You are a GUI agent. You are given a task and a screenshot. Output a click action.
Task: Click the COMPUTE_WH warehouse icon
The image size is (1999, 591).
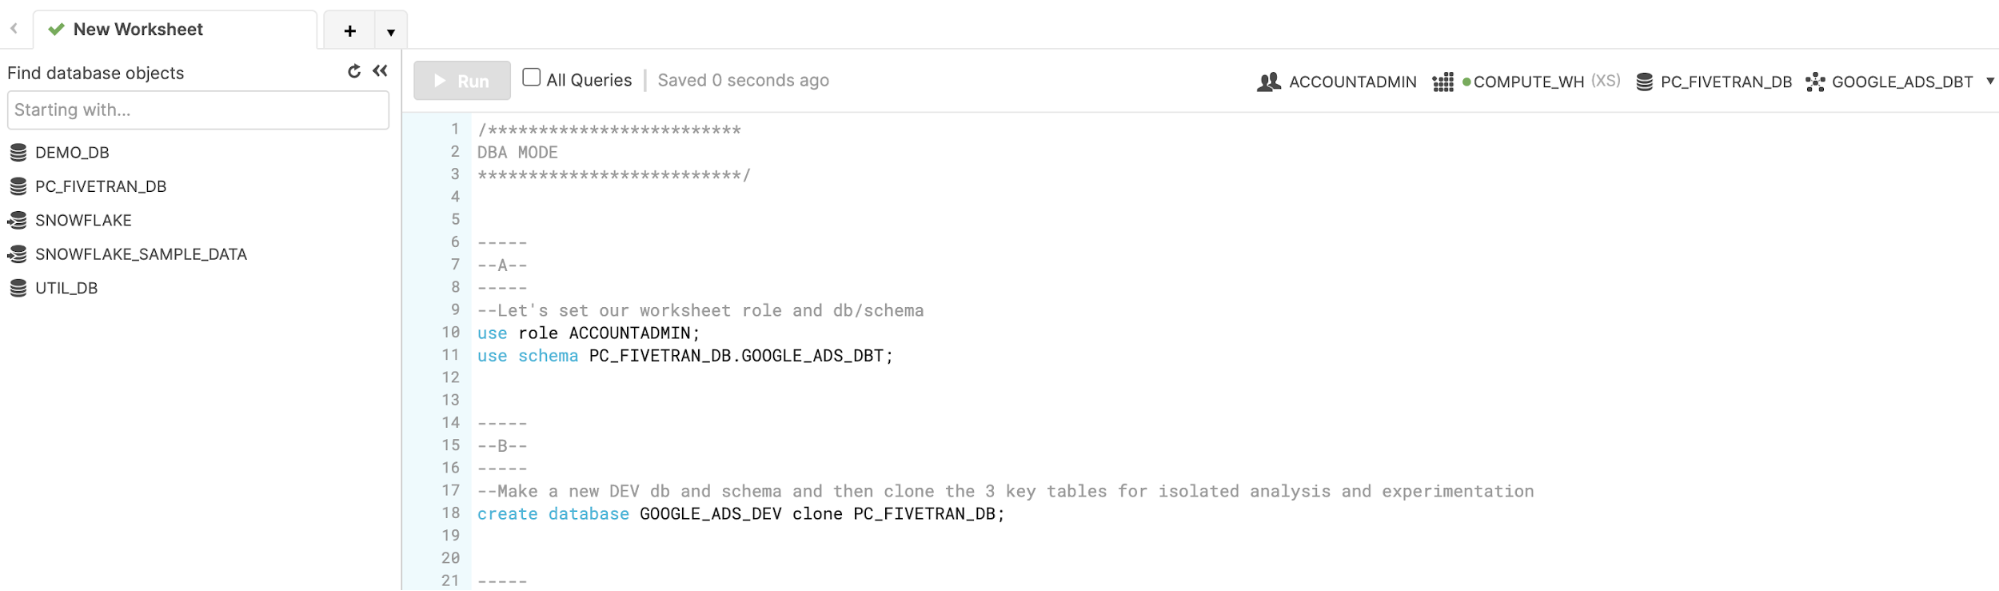[x=1442, y=82]
